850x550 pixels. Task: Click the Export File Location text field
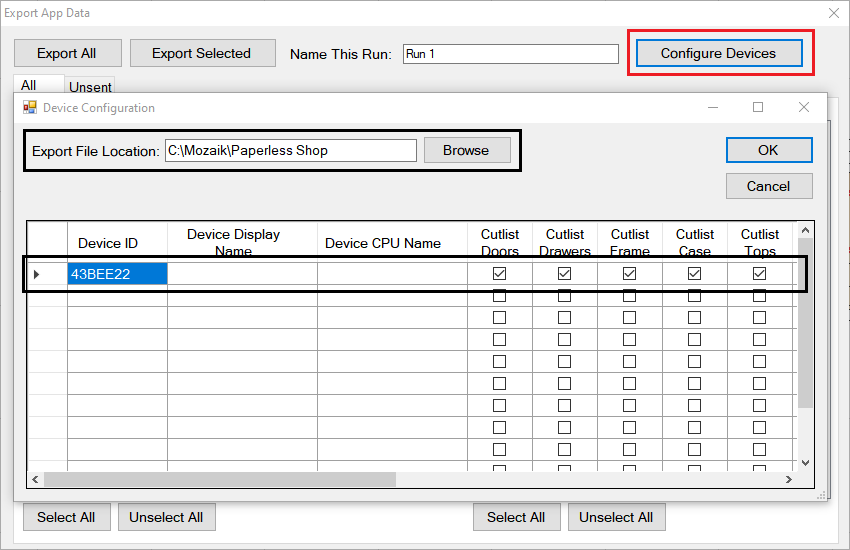tap(290, 150)
